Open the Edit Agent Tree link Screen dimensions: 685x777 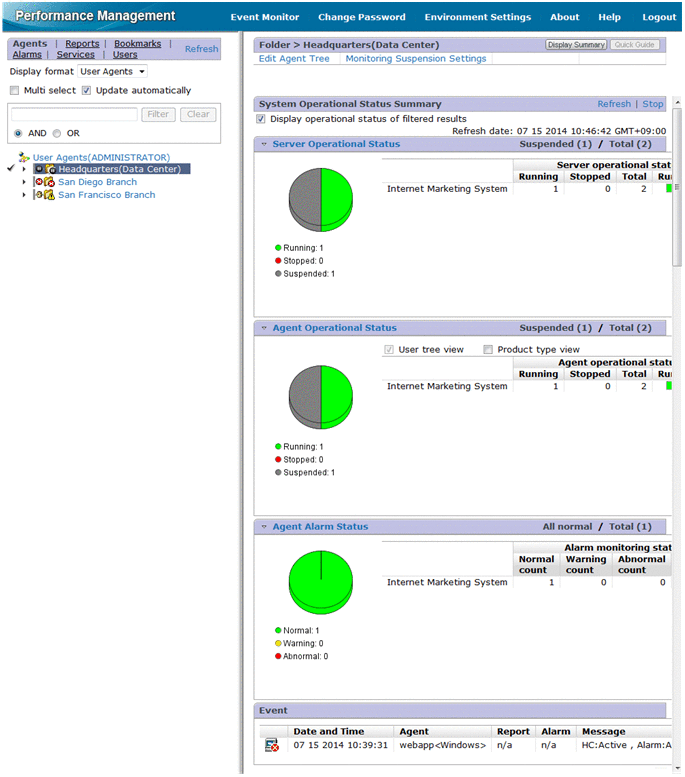coord(294,59)
